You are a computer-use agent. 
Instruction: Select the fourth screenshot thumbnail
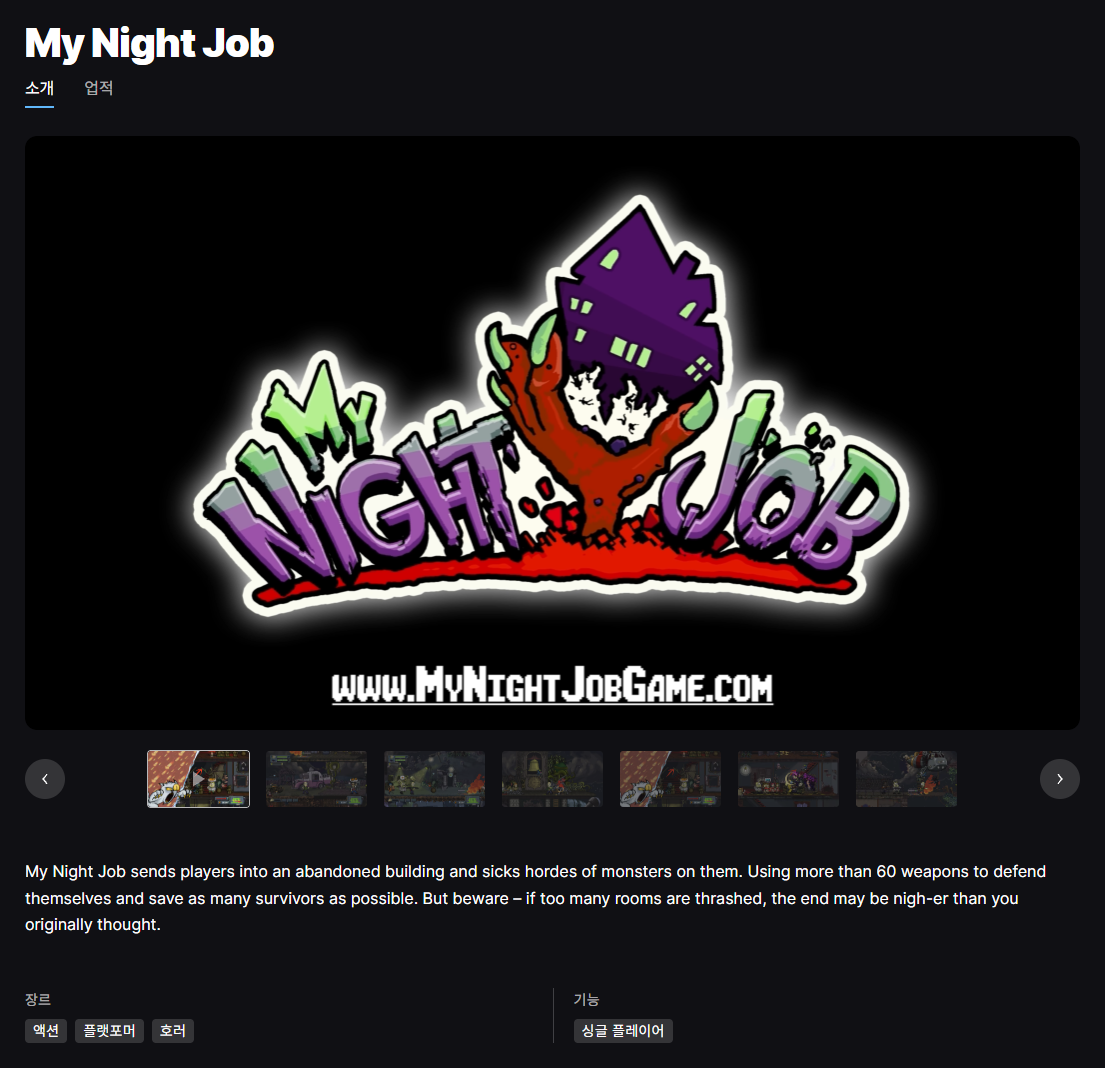[x=552, y=779]
